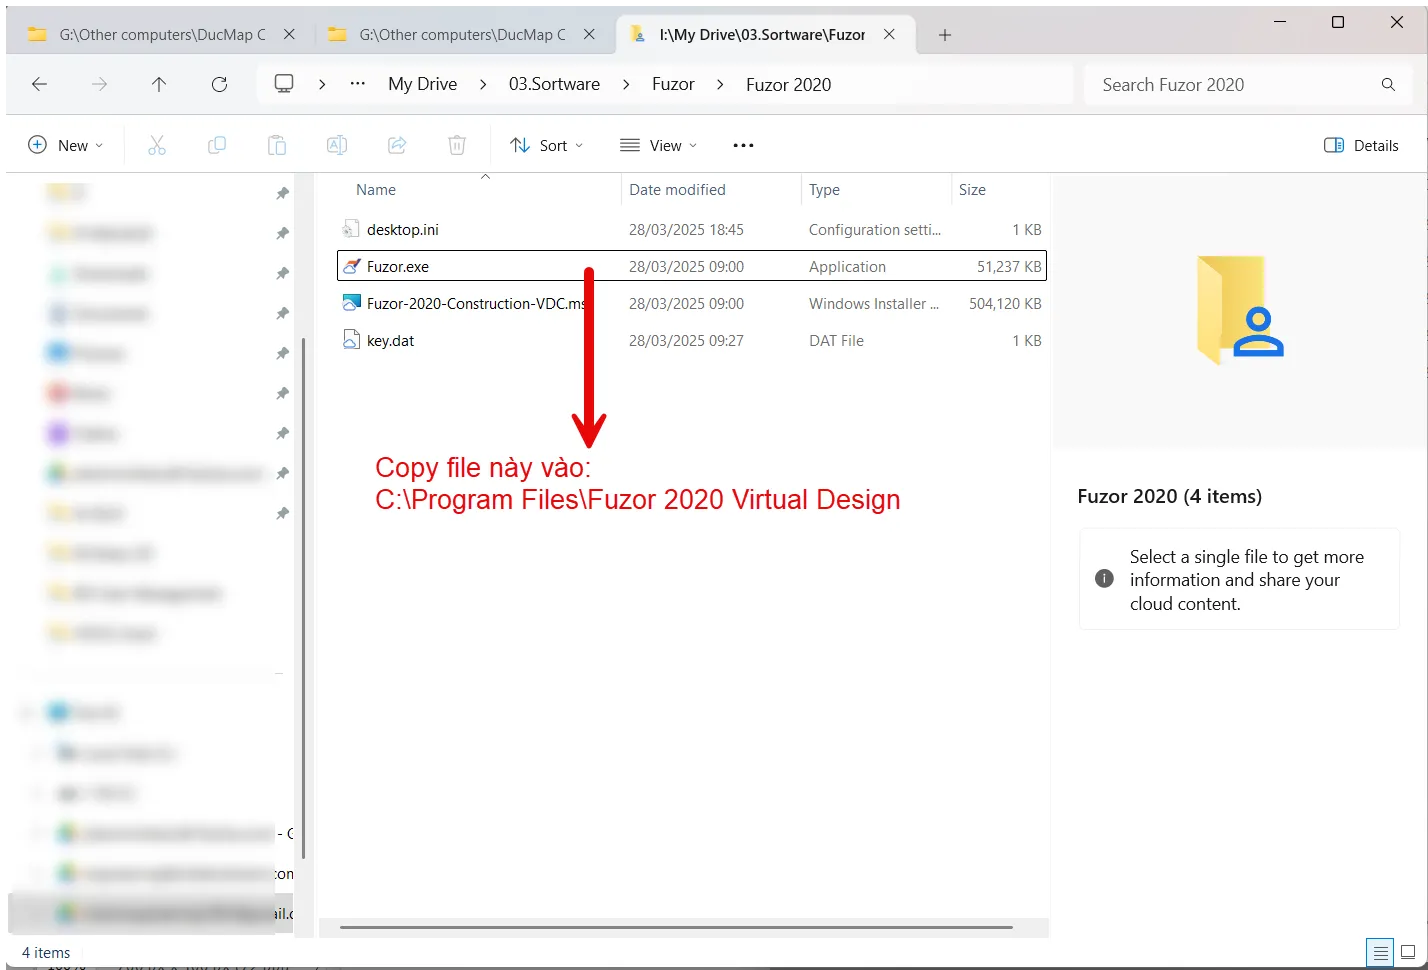Select the desktop.ini file name

click(x=403, y=230)
